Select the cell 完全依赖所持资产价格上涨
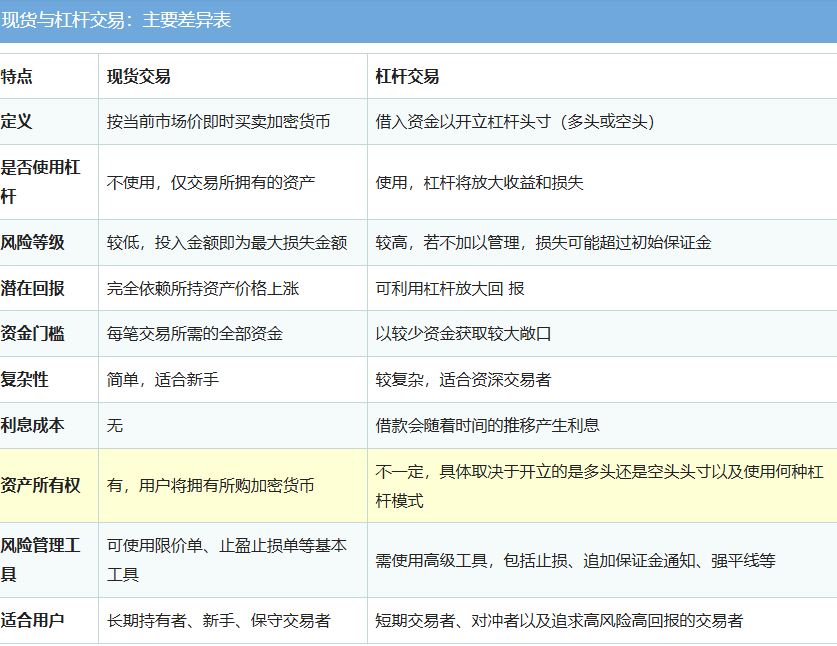The width and height of the screenshot is (837, 646). pyautogui.click(x=203, y=288)
